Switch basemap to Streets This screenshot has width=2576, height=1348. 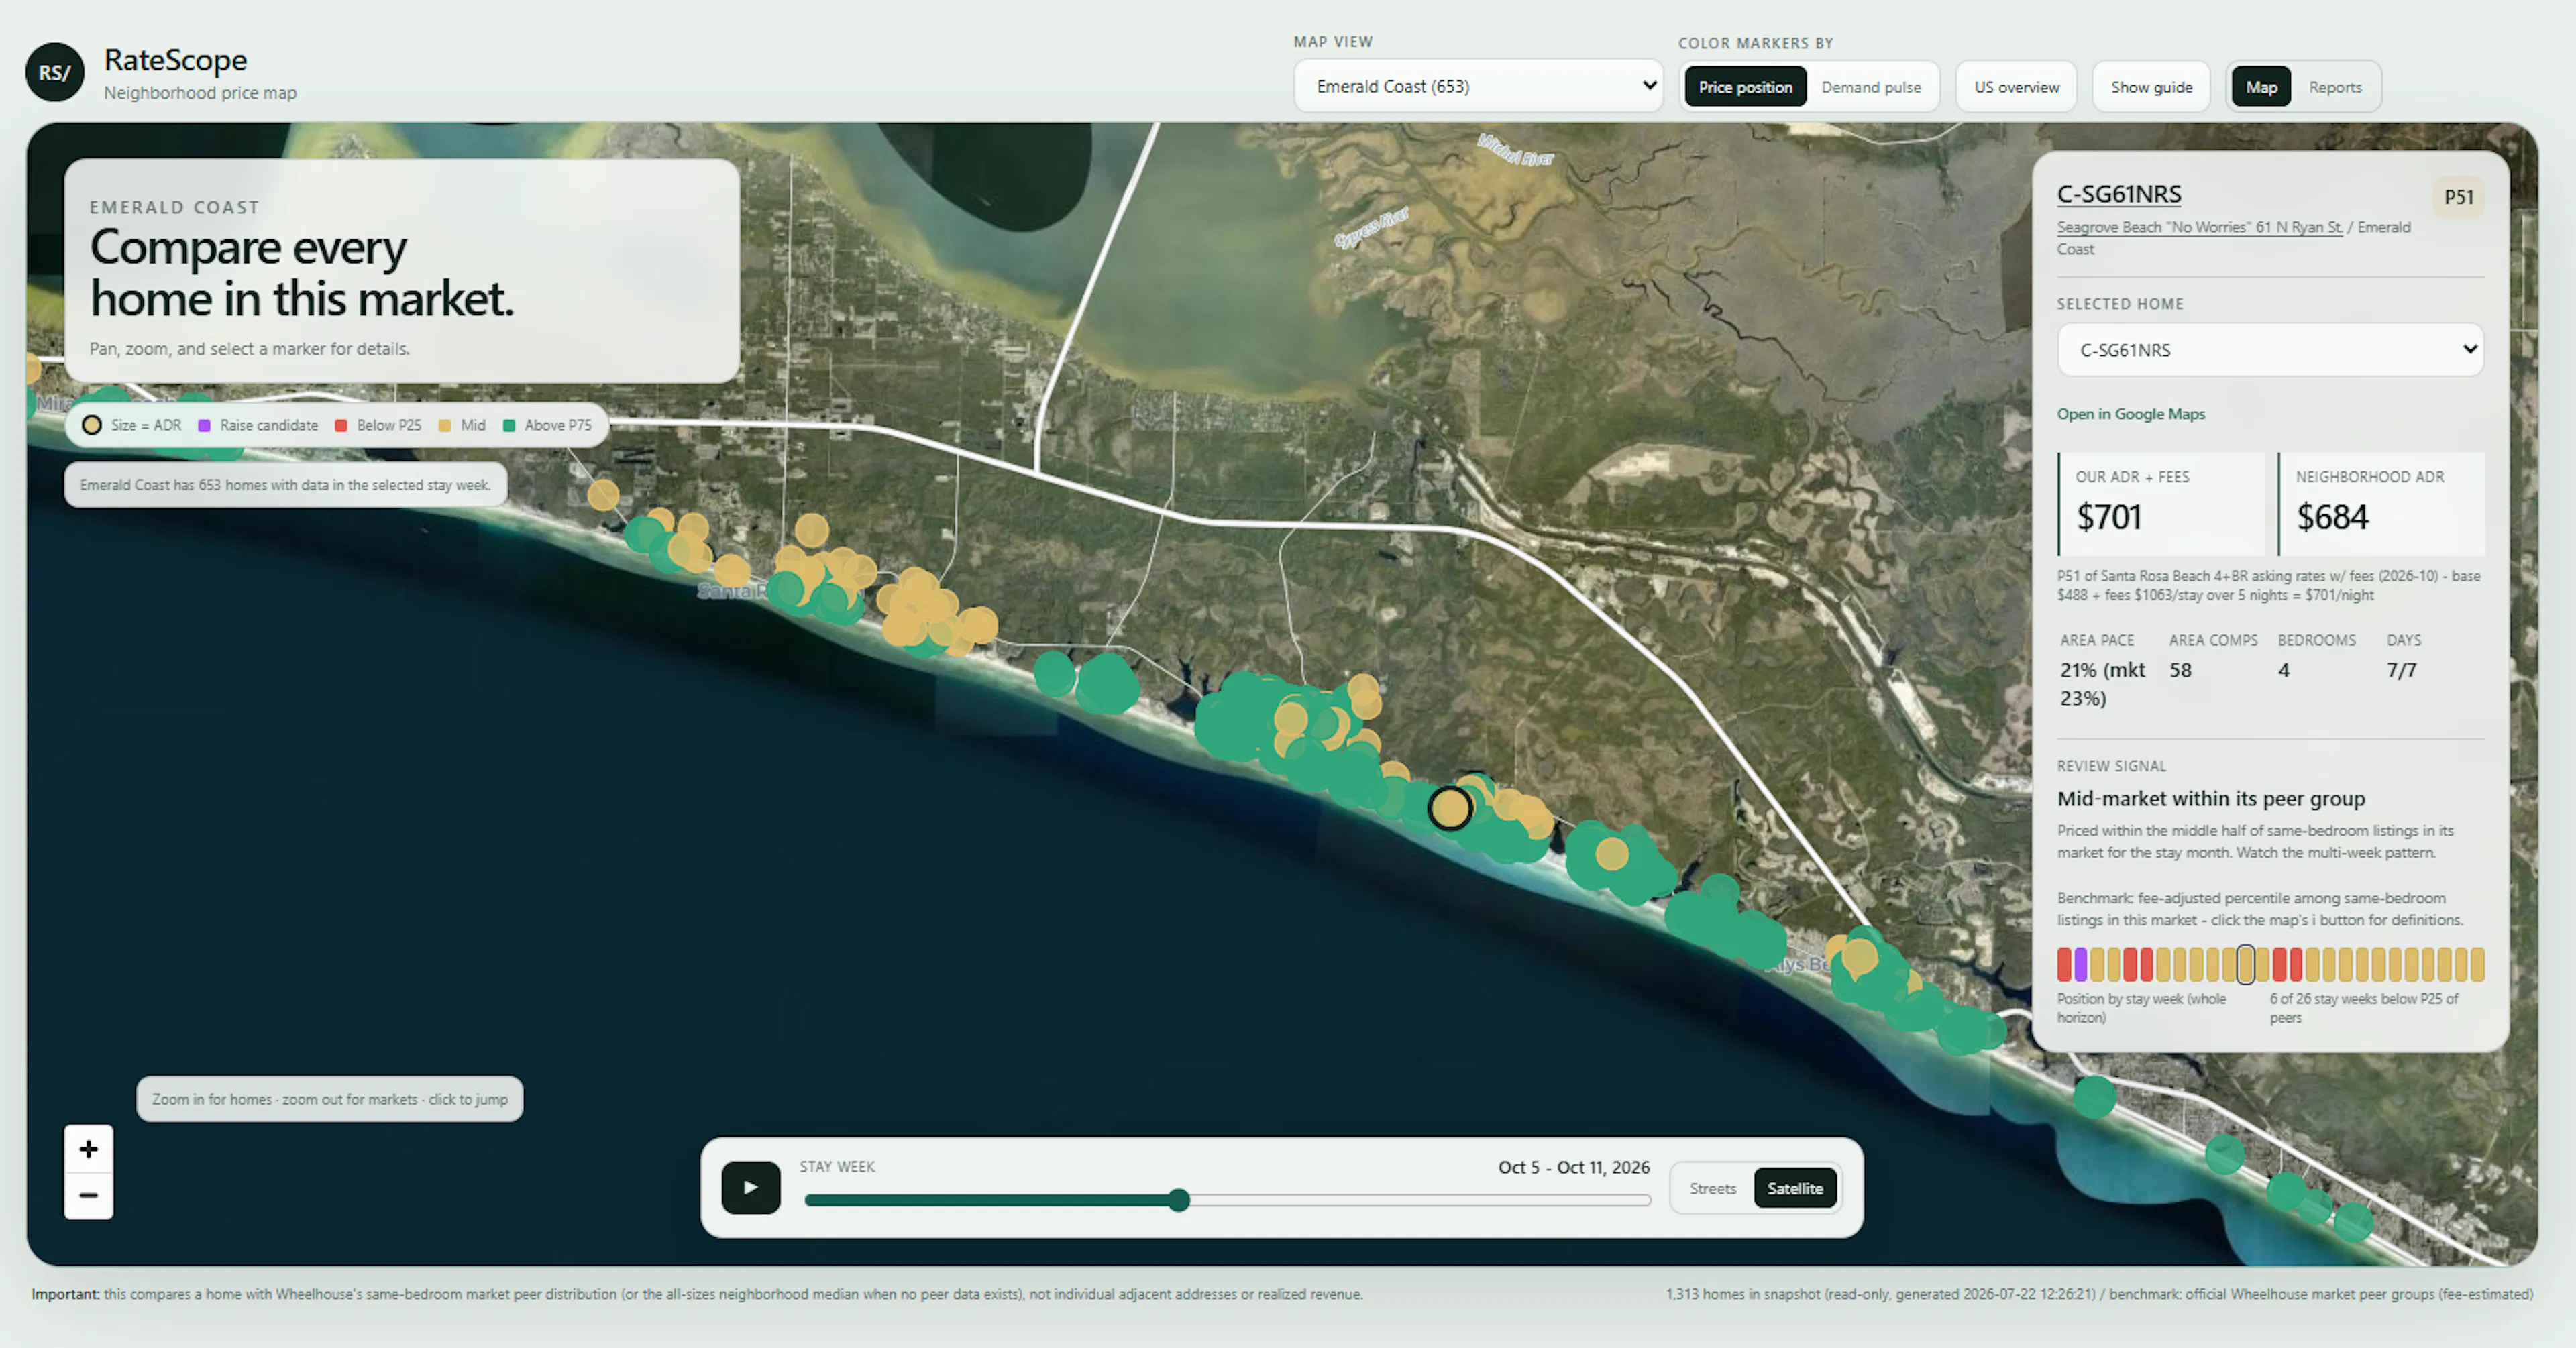coord(1712,1188)
